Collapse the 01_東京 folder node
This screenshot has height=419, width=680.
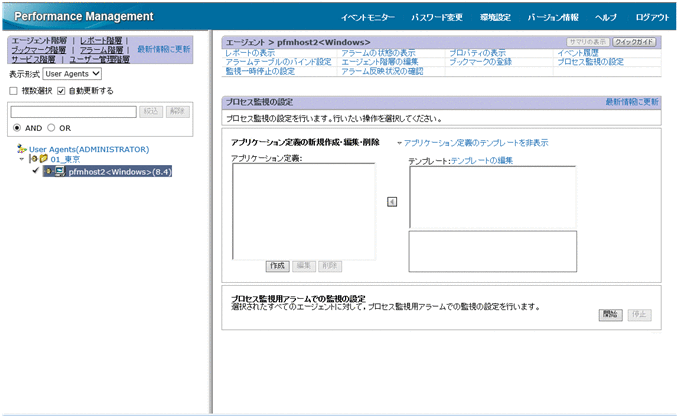pos(22,159)
